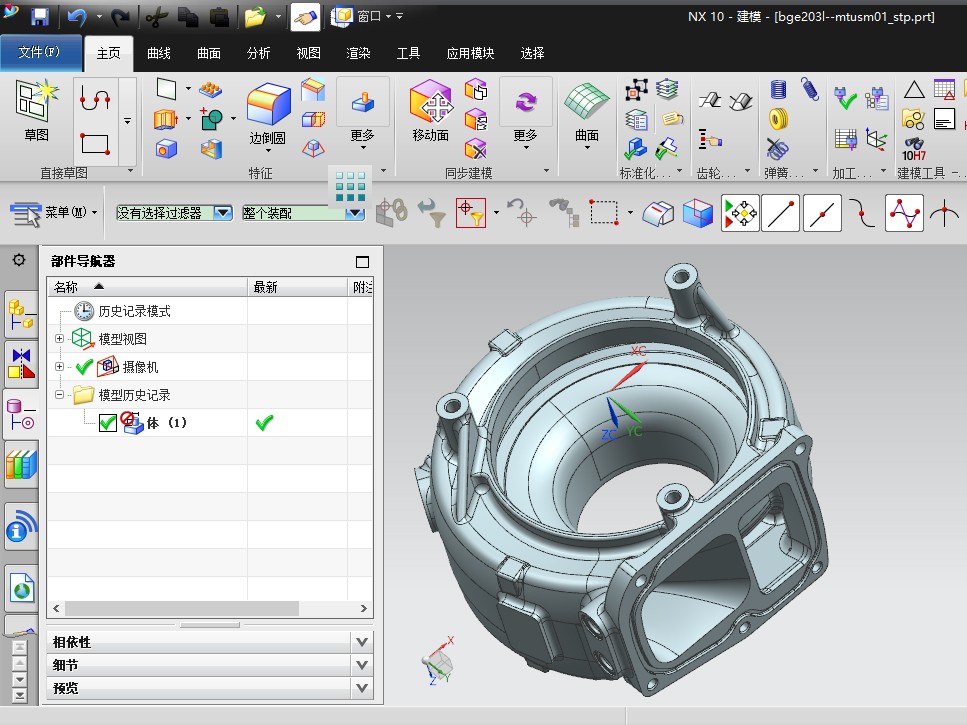Click the save disk icon

click(x=40, y=17)
